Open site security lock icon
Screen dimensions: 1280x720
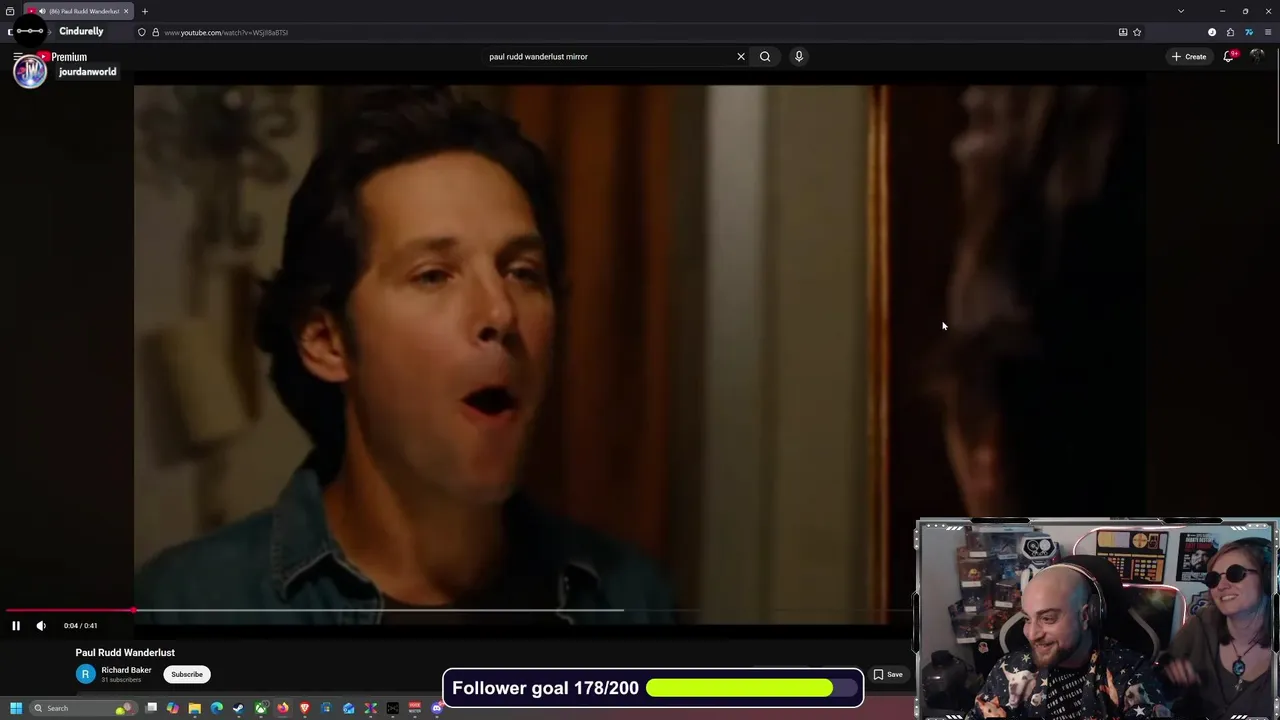pos(155,32)
